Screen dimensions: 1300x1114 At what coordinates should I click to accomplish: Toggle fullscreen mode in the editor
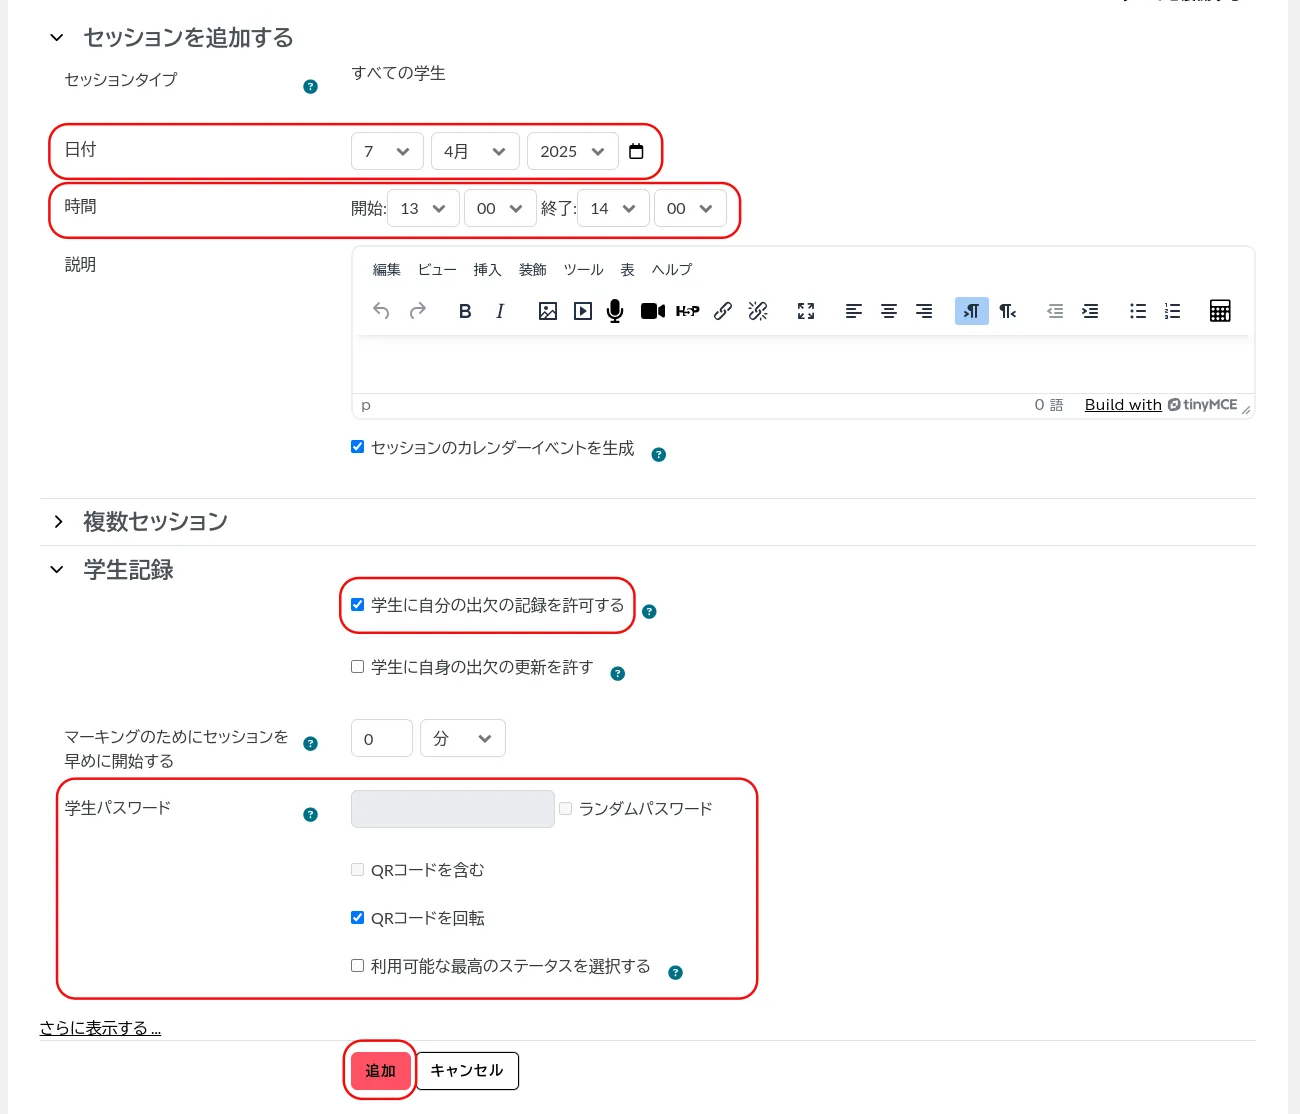point(806,311)
